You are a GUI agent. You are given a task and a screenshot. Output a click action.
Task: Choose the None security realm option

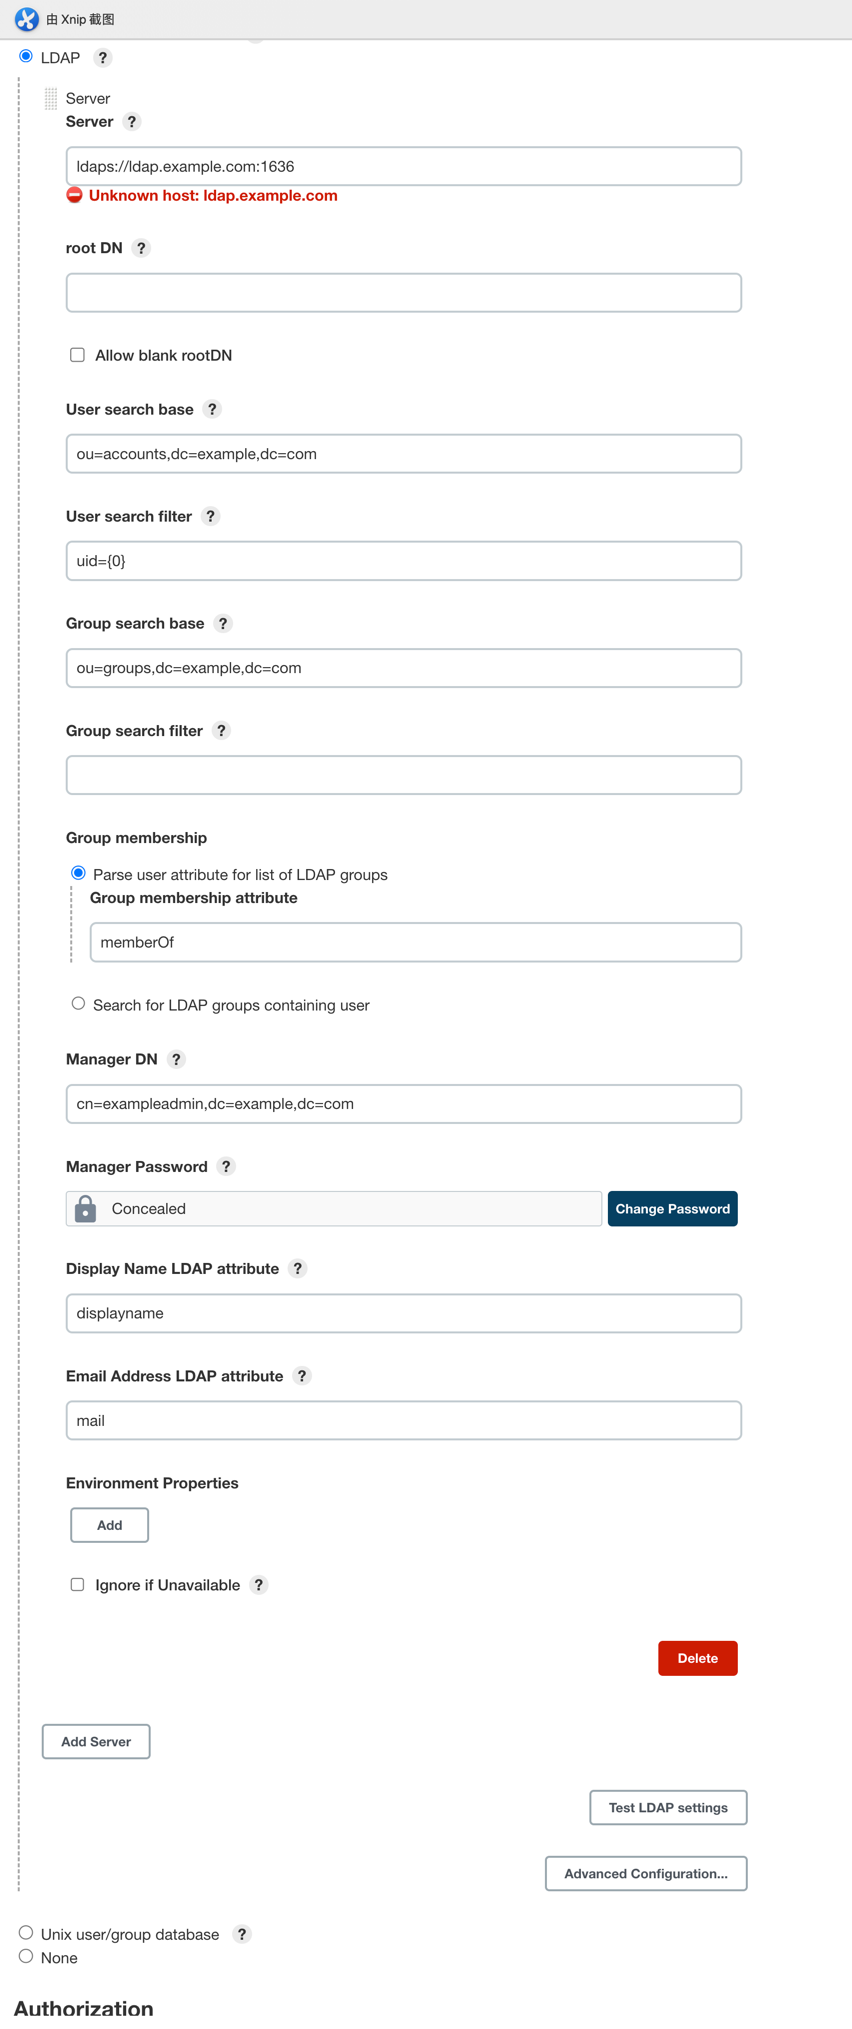point(26,1956)
